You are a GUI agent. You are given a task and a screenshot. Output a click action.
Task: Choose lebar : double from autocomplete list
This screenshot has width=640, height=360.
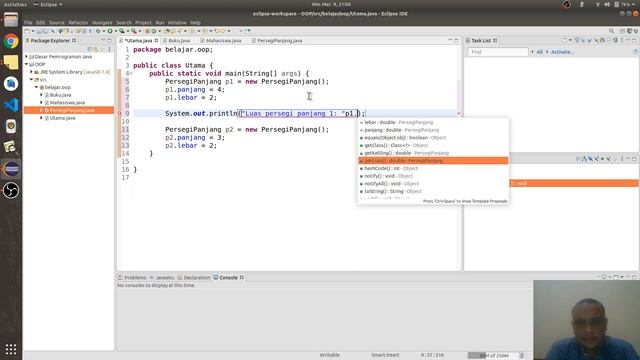click(433, 122)
